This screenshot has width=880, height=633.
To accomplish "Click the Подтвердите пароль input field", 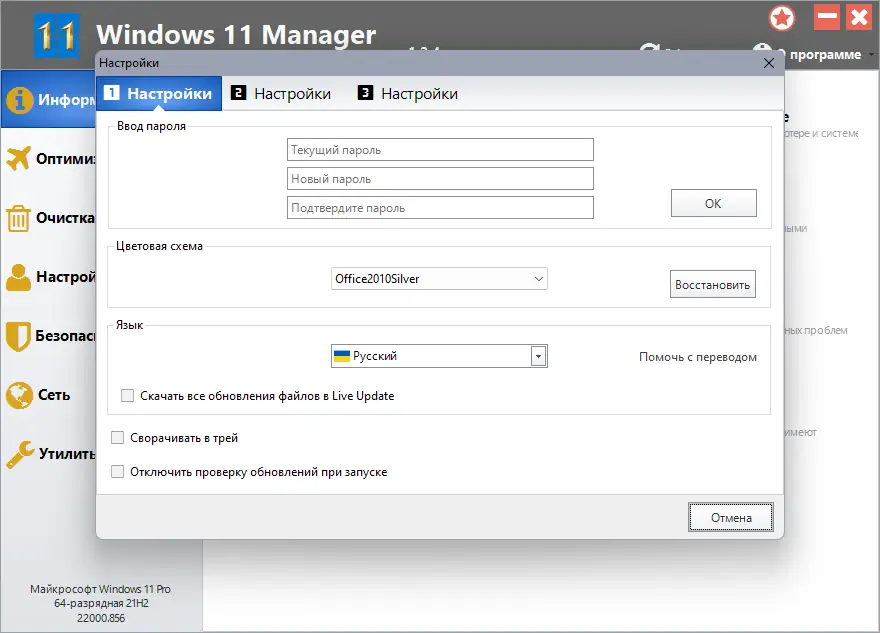I will (x=440, y=208).
